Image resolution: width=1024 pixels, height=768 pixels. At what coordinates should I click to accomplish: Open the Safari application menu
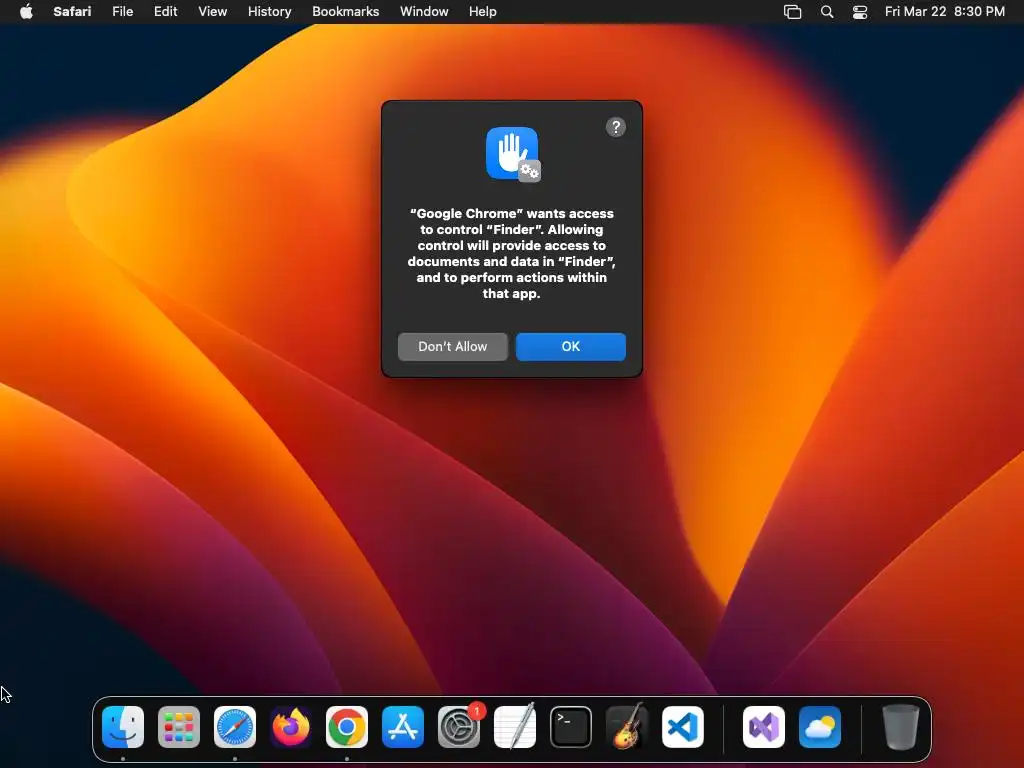[72, 12]
